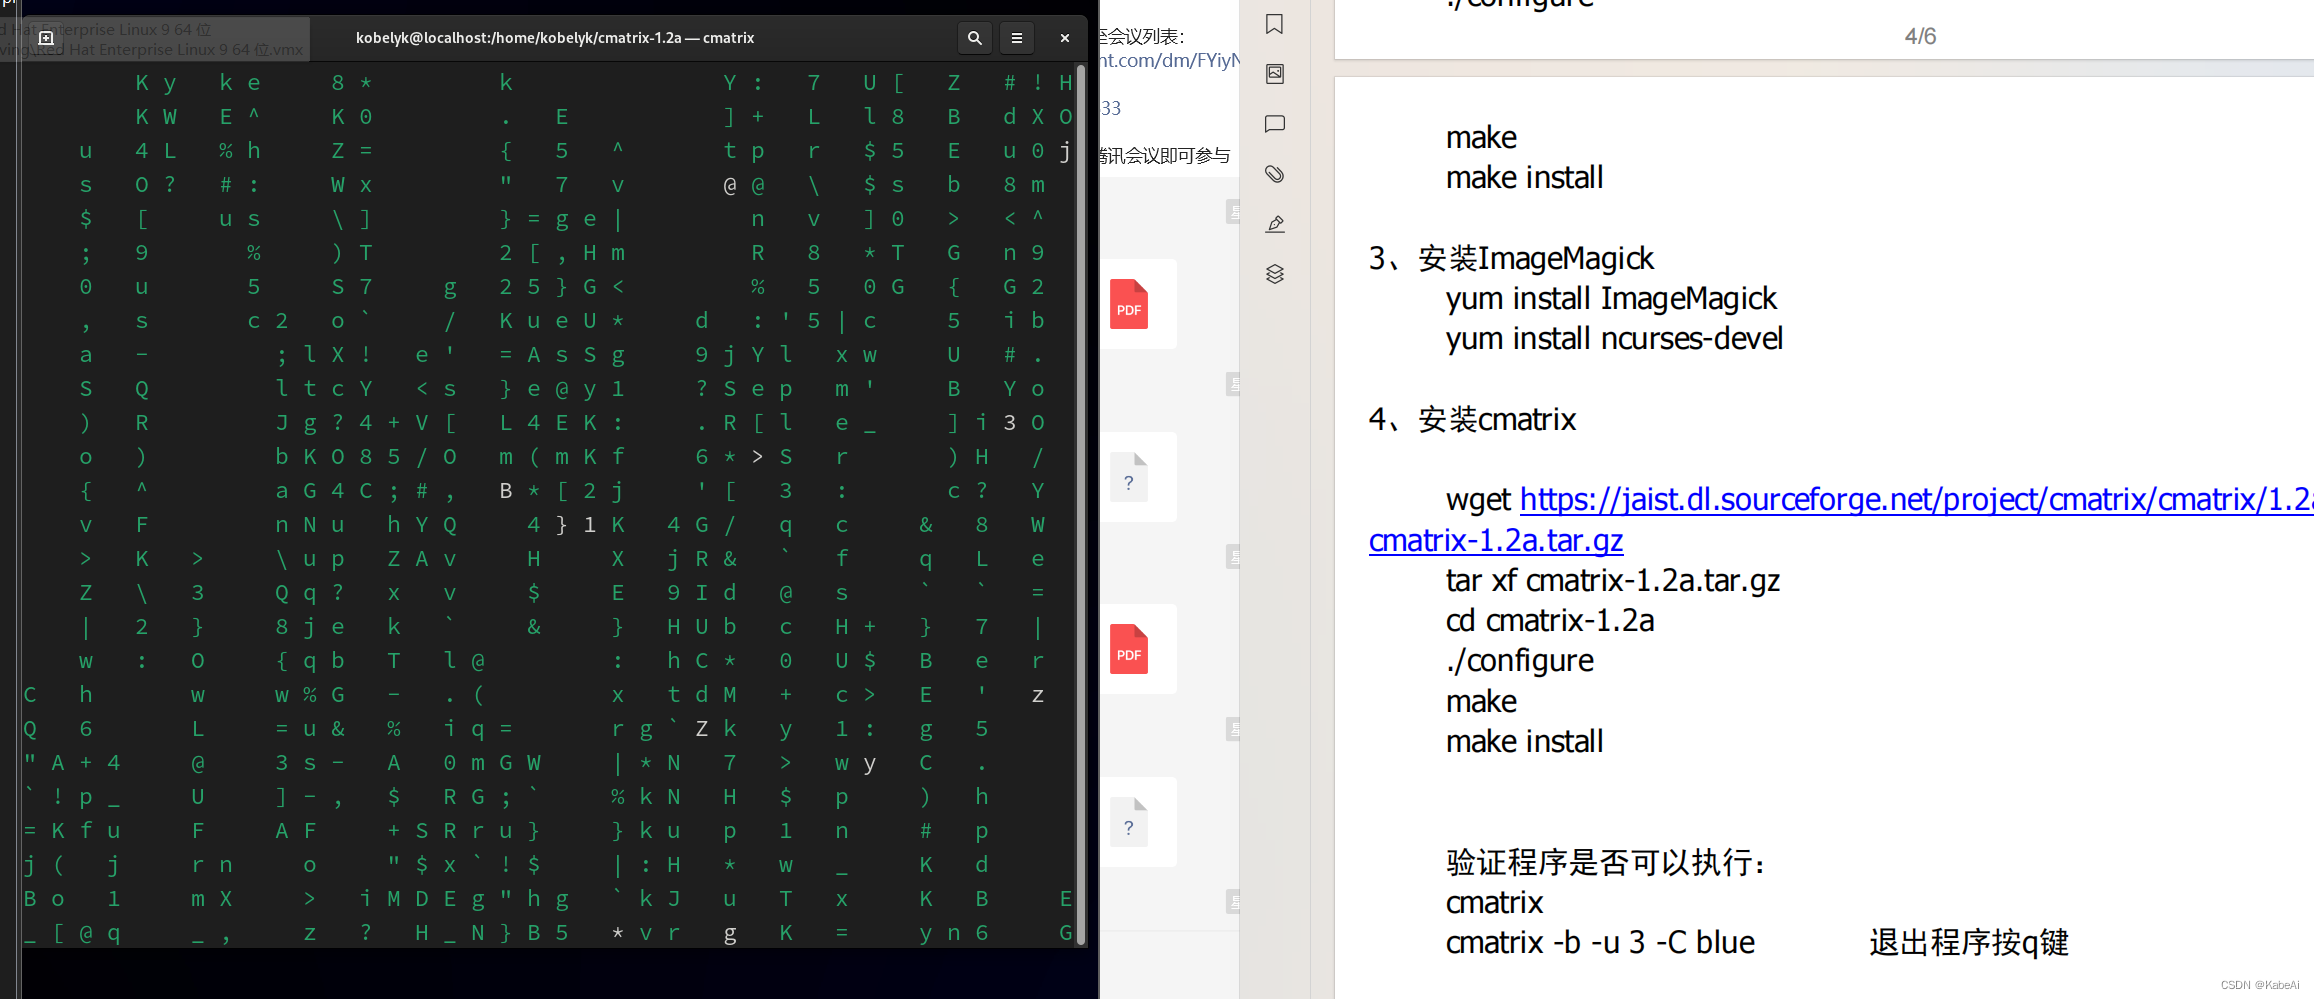Expand the collapsed panel tab at the sidebar bottom

point(1232,901)
